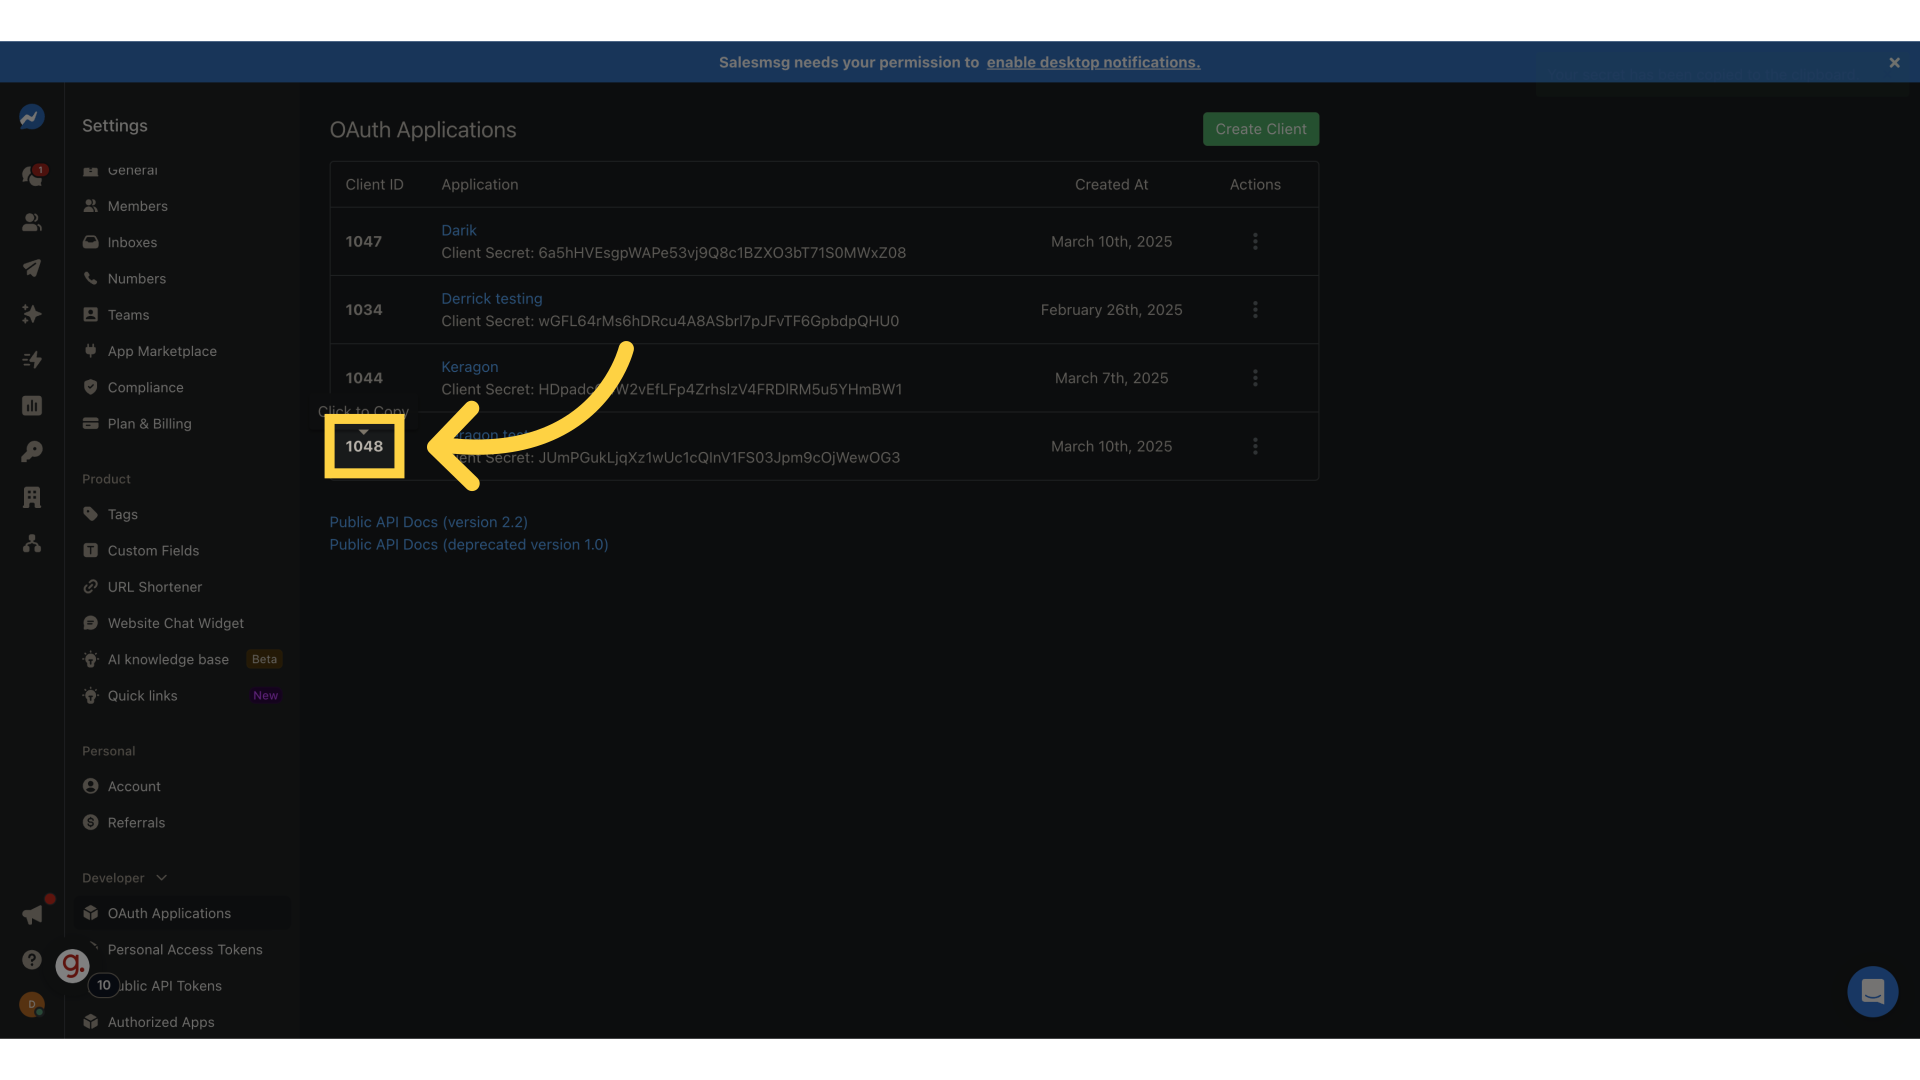This screenshot has height=1080, width=1920.
Task: Open Tags settings
Action: [x=123, y=514]
